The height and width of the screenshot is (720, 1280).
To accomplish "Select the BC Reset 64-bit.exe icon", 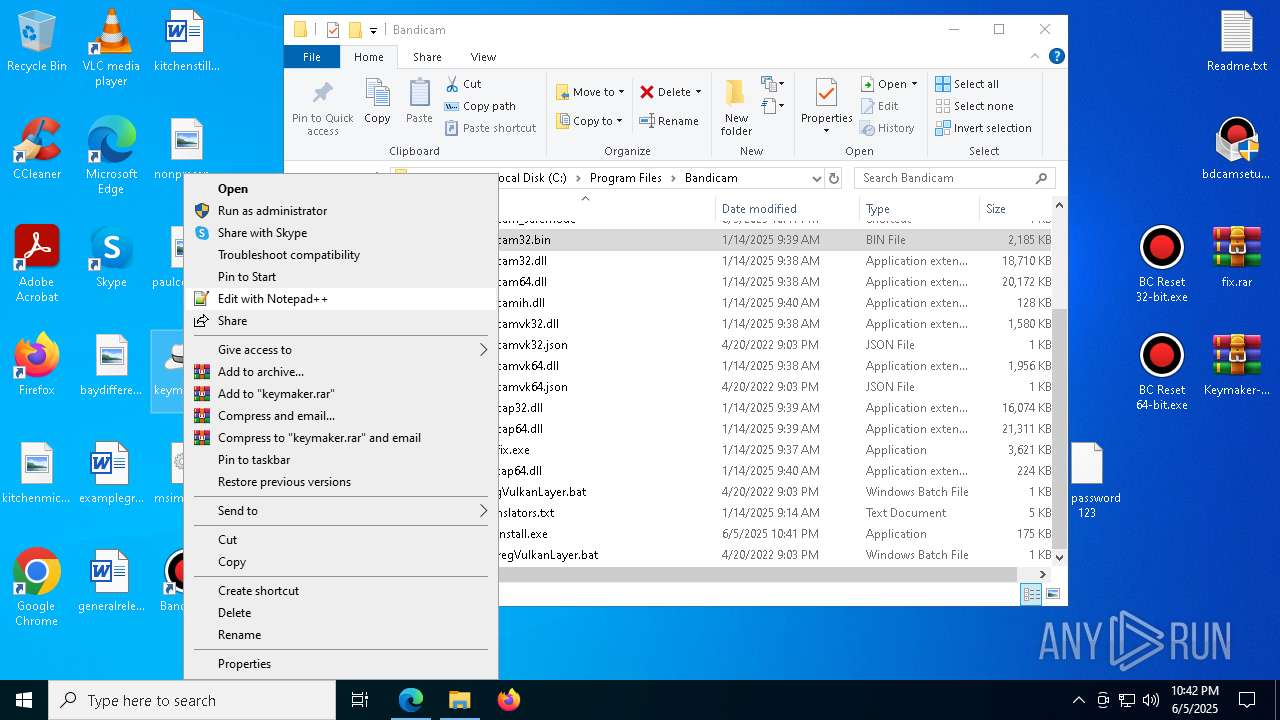I will (x=1161, y=373).
